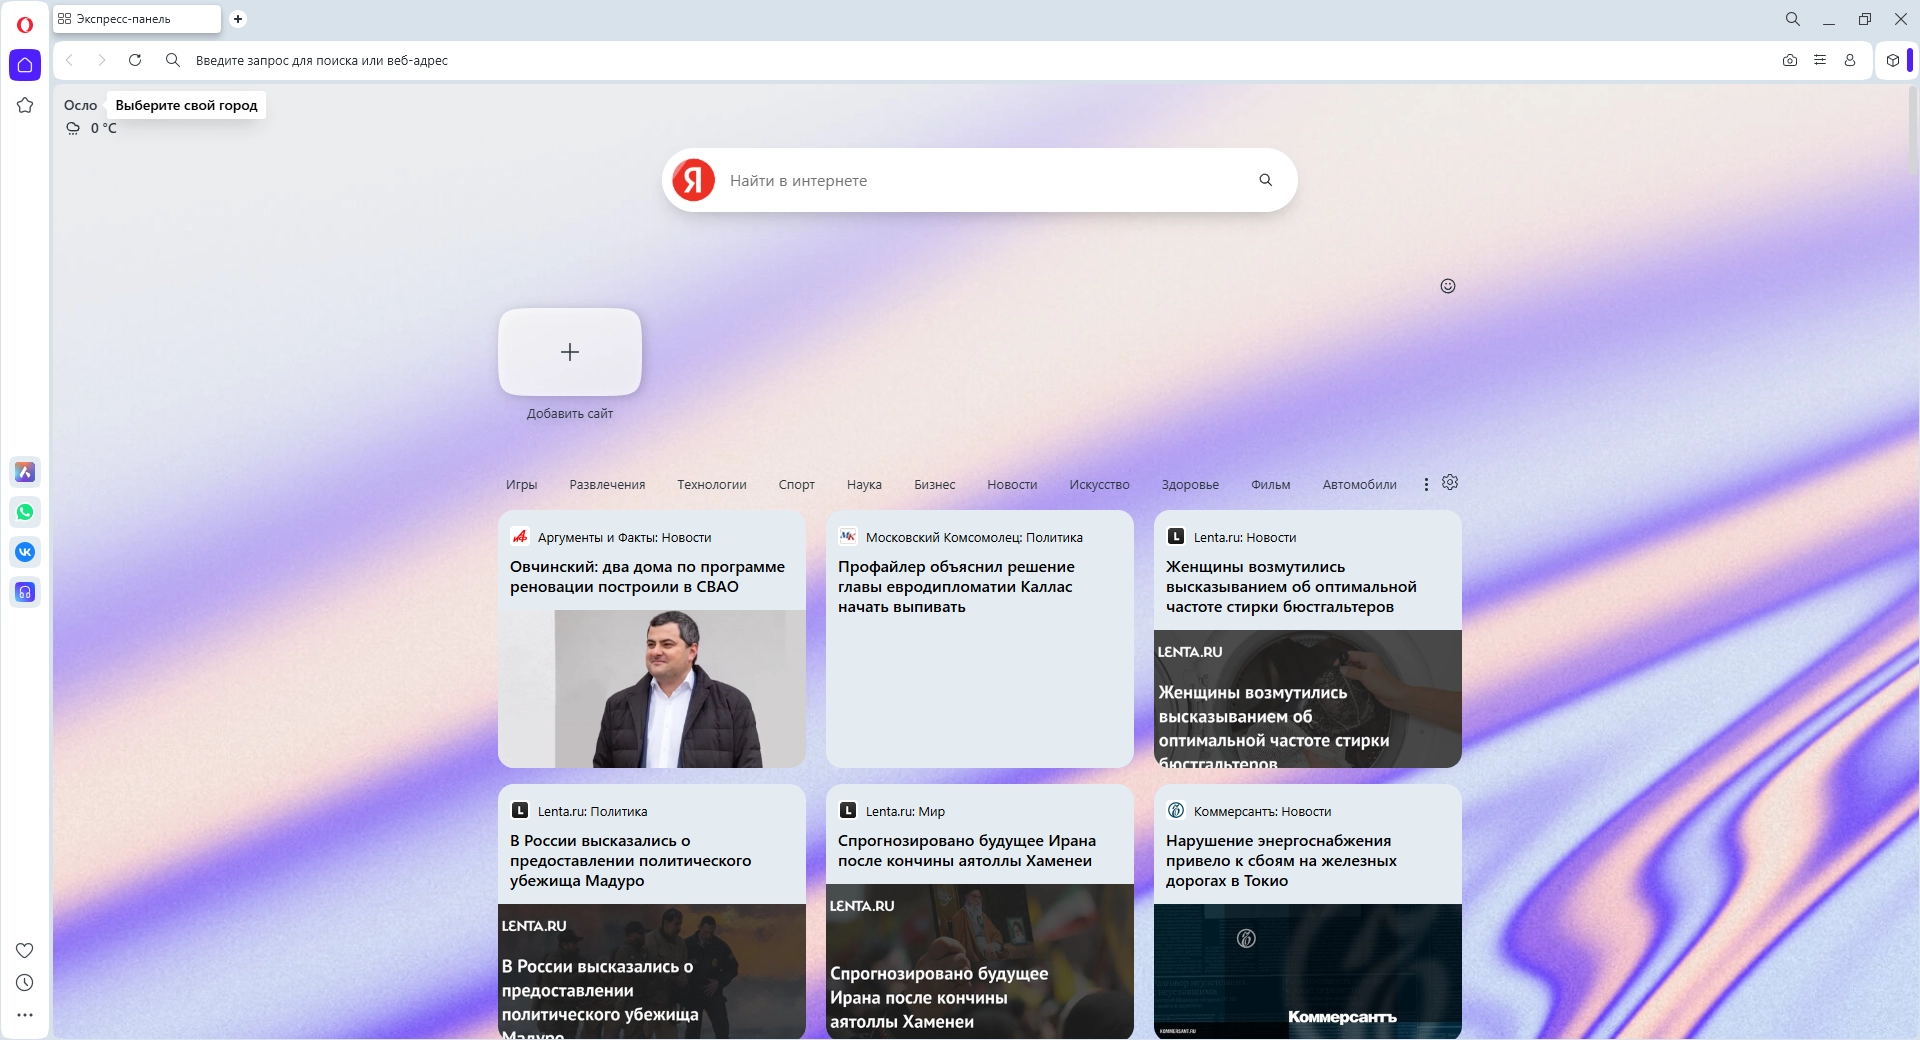The height and width of the screenshot is (1040, 1920).
Task: Launch Aria AI from the sidebar
Action: point(25,472)
